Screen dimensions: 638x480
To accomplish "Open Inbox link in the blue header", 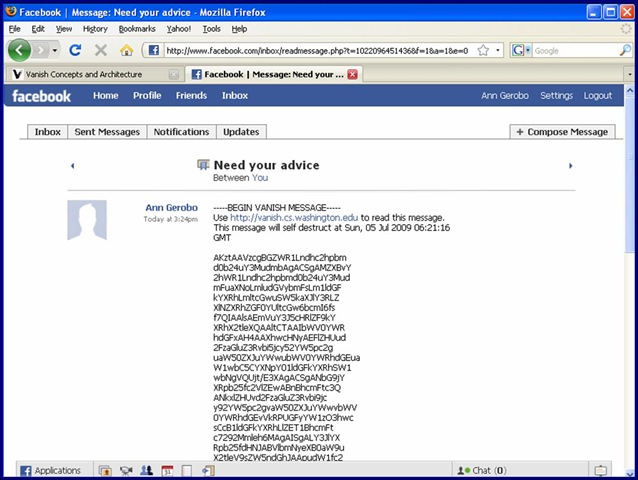I will (235, 96).
